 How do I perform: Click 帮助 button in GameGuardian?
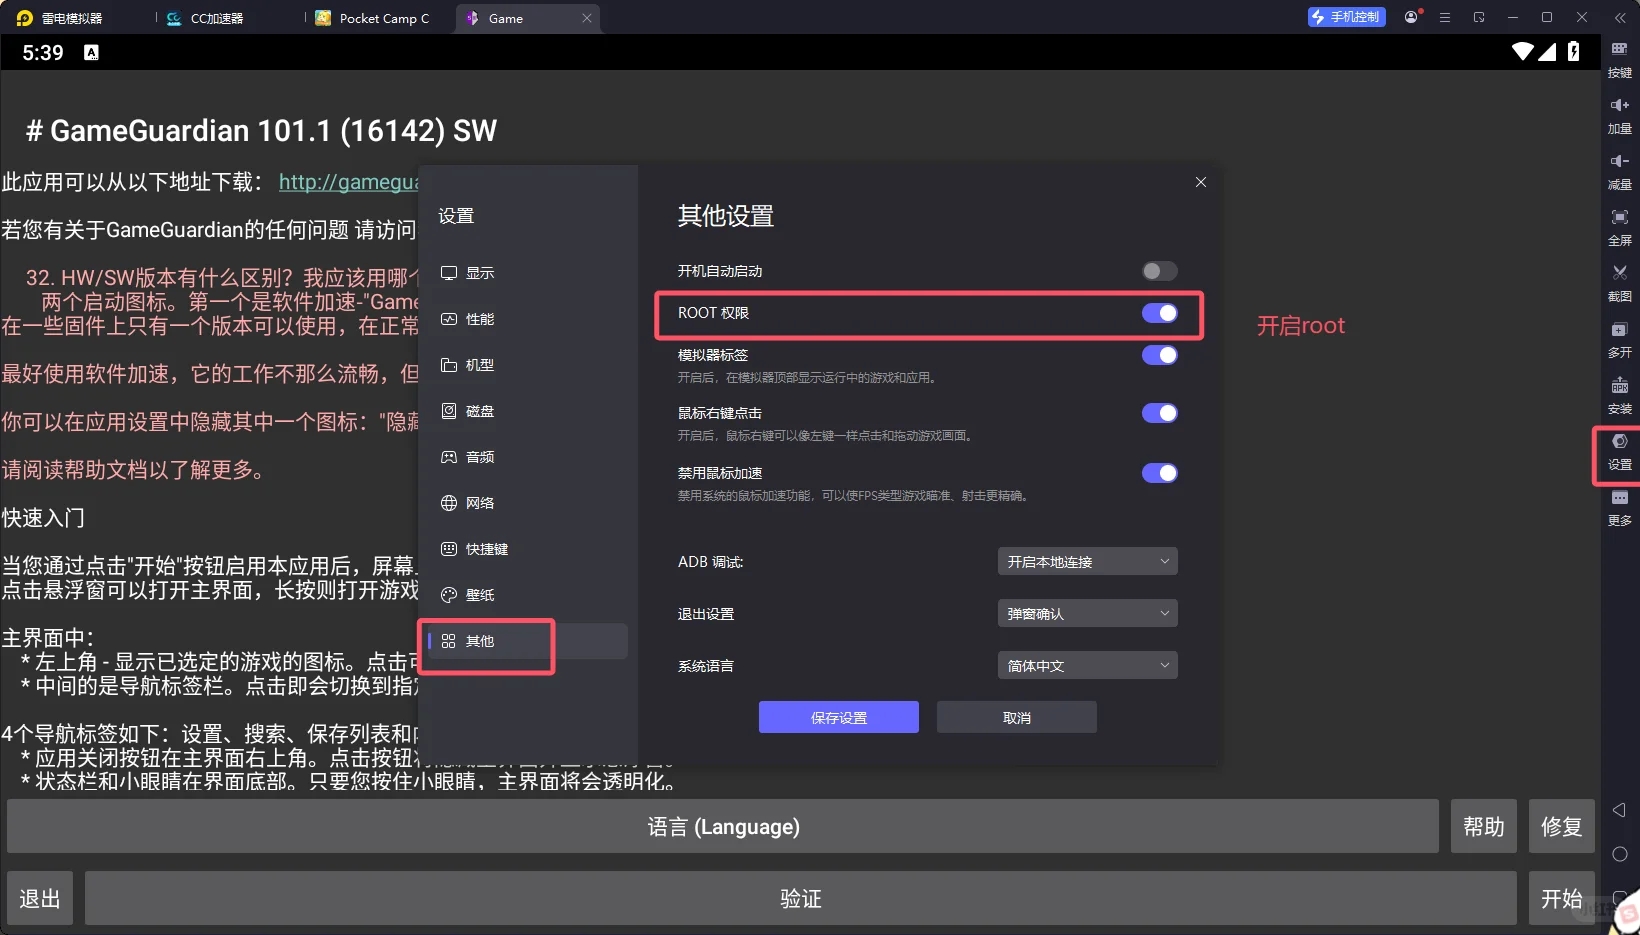(1484, 826)
